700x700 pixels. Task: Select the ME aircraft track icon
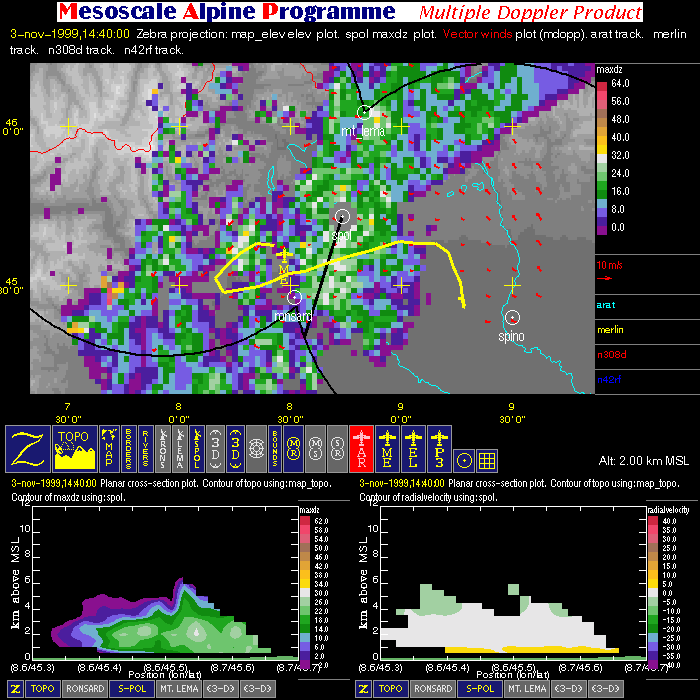click(x=388, y=447)
